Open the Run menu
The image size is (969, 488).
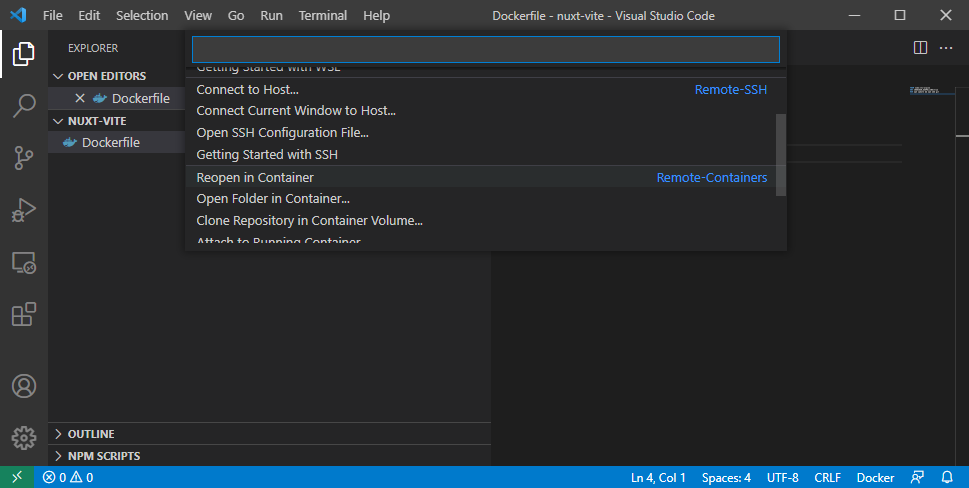coord(271,15)
